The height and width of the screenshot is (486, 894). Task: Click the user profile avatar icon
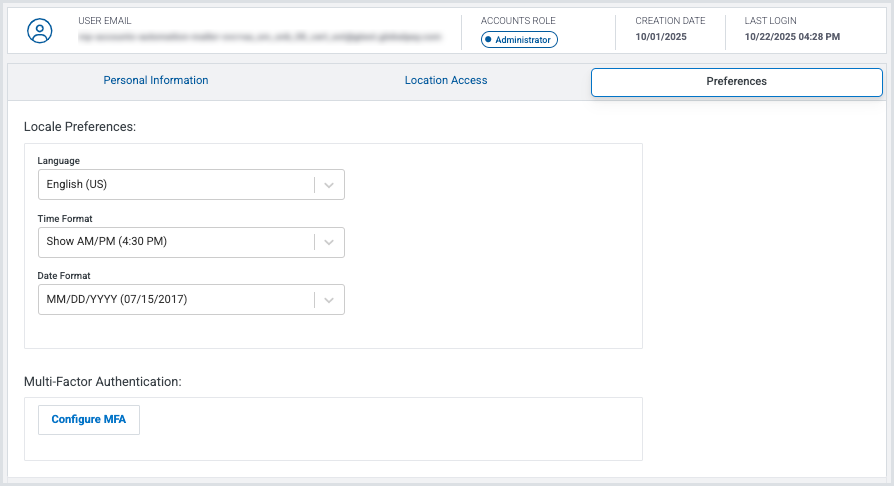40,30
